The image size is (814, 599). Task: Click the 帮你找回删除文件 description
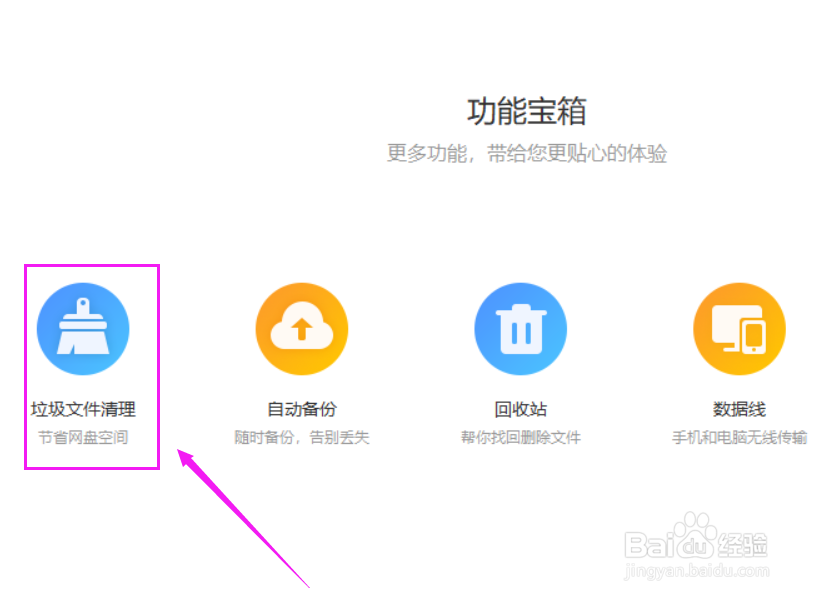point(520,436)
